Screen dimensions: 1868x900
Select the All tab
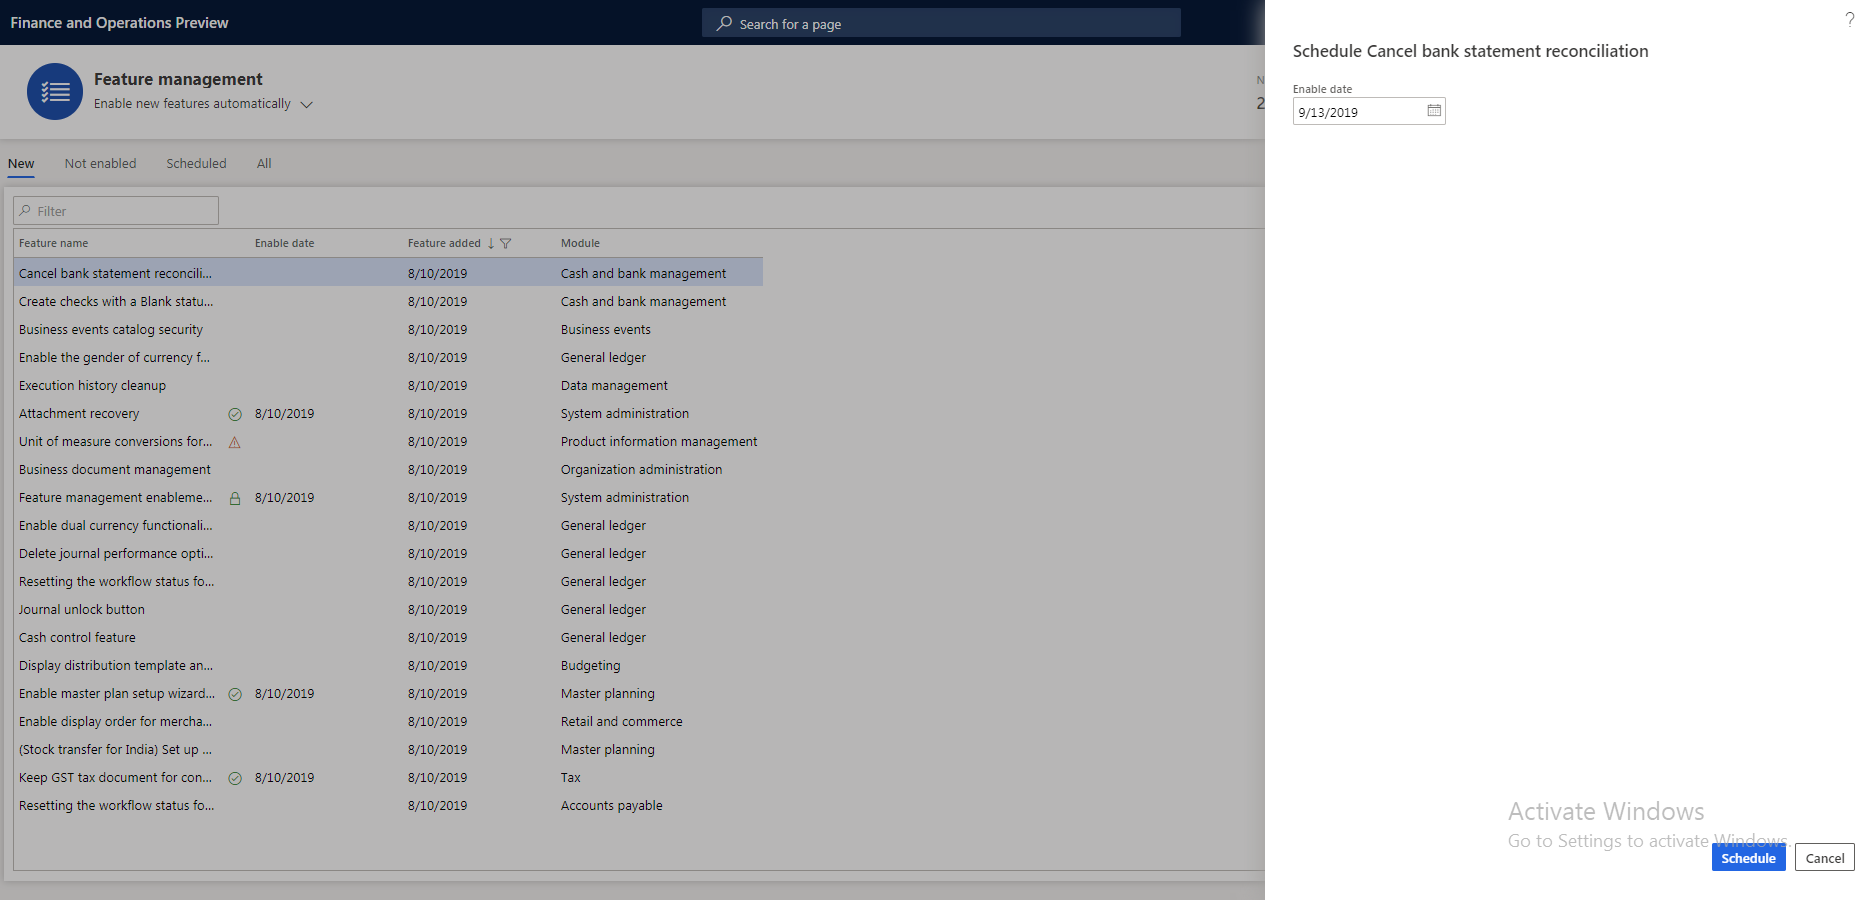tap(264, 163)
